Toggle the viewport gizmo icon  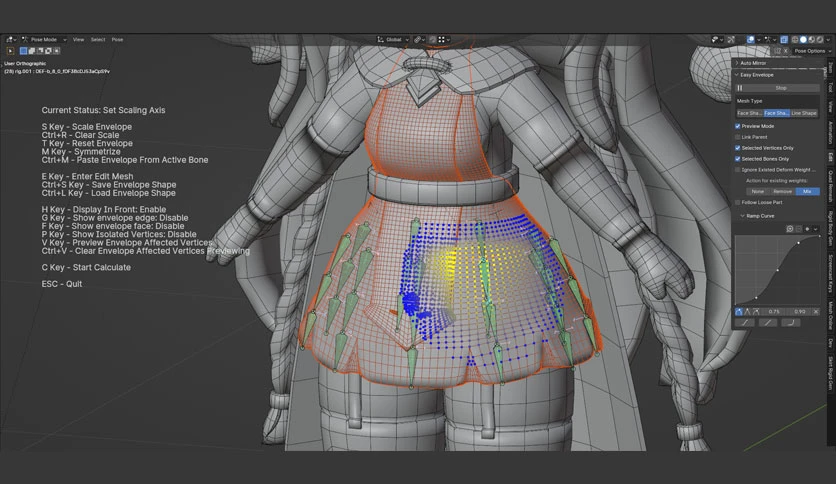click(x=731, y=40)
